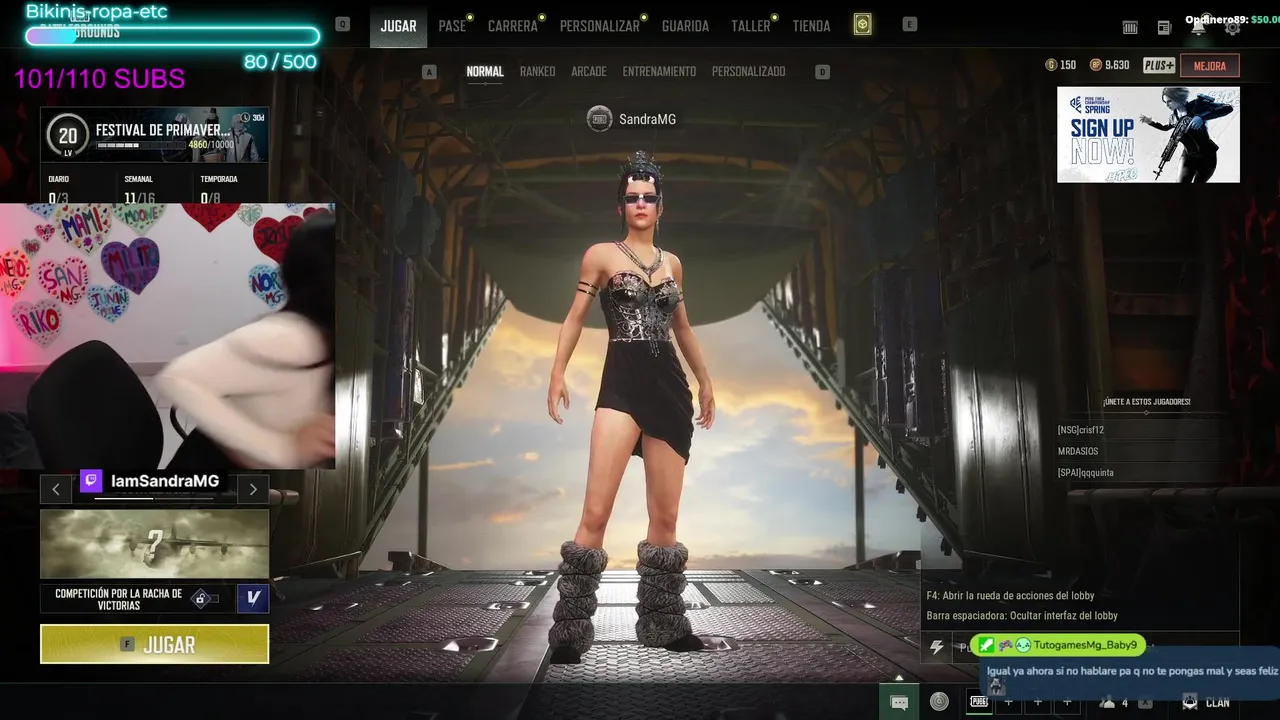Open the Festival de Primavera pass panel

[x=154, y=135]
